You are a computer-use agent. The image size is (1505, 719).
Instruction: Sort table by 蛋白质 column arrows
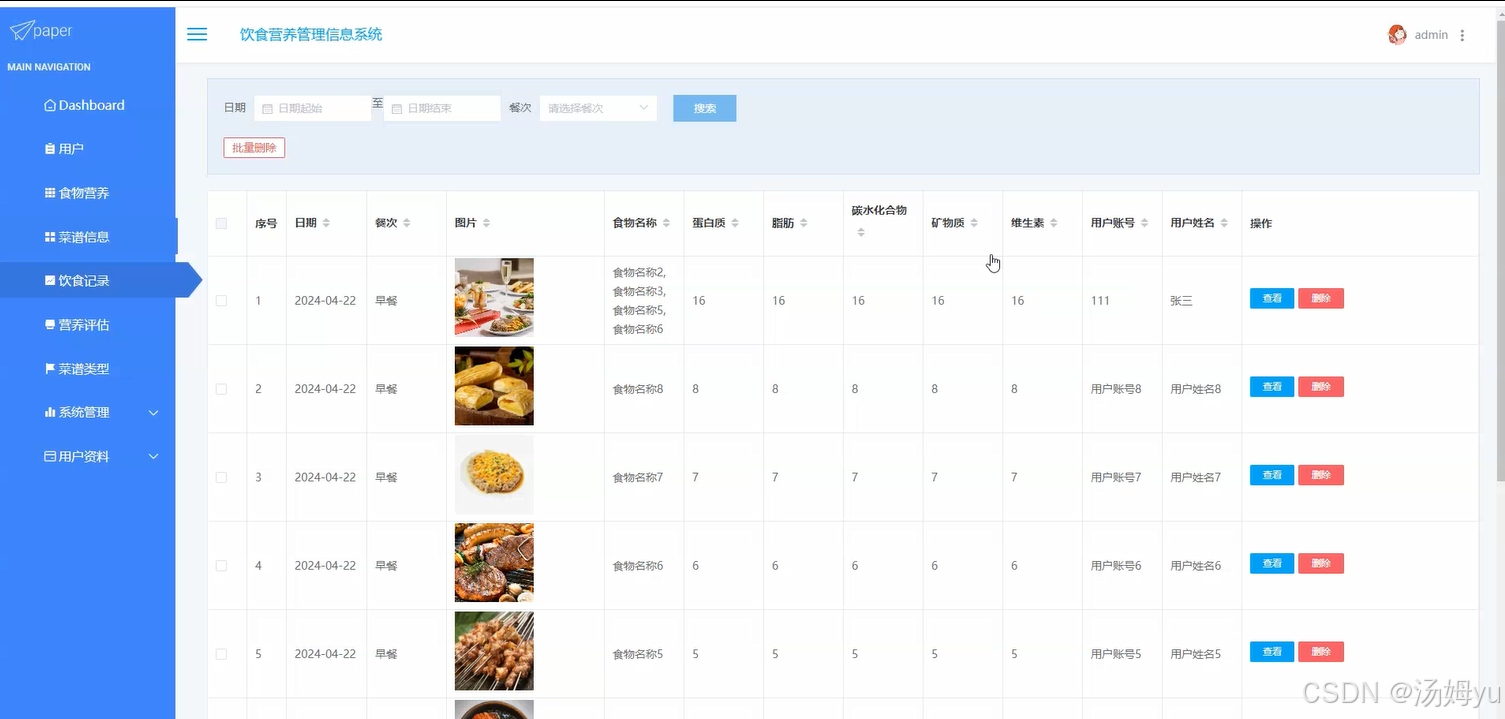tap(735, 223)
